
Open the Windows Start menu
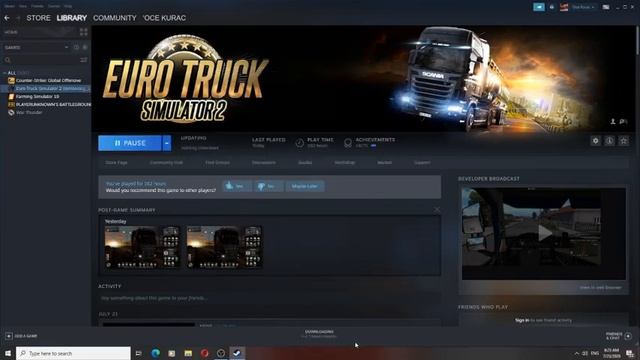[x=8, y=353]
